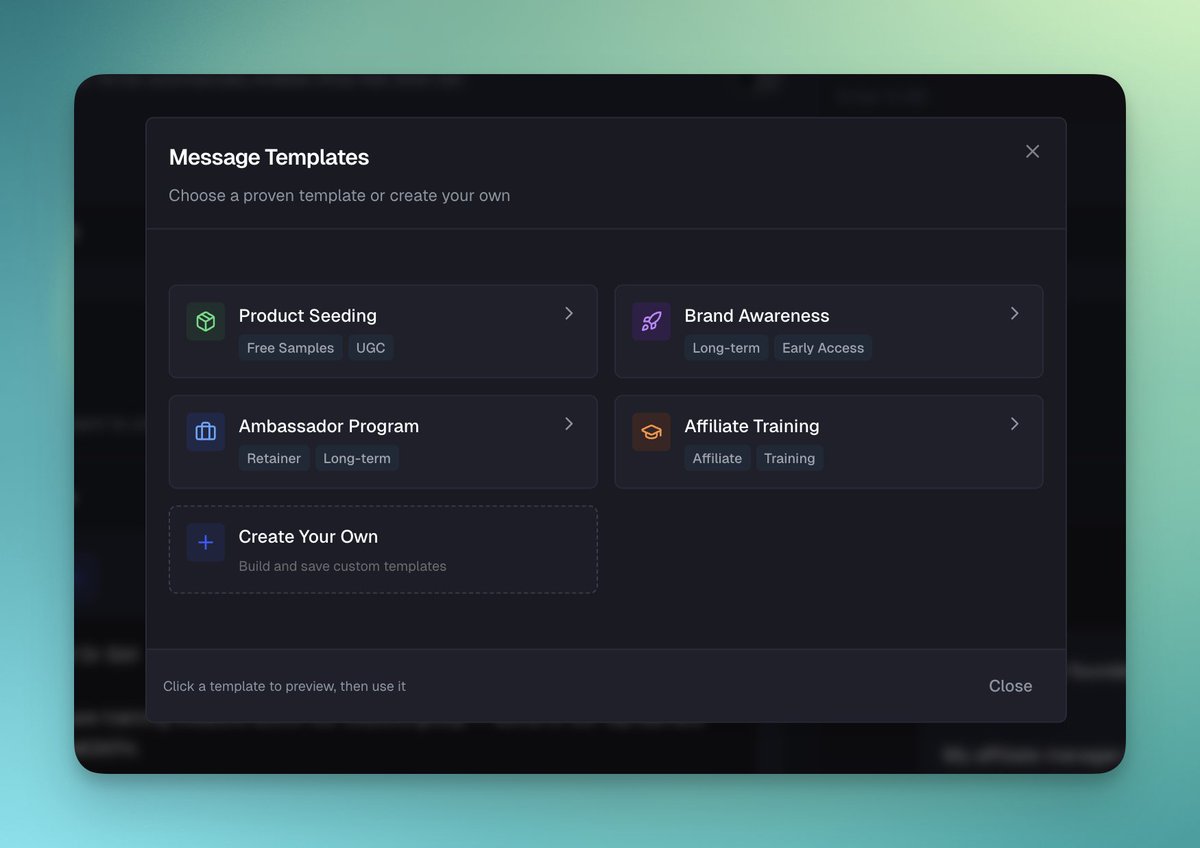Screen dimensions: 1200x848
Task: Click the Long-term tag under Brand Awareness
Action: (726, 348)
